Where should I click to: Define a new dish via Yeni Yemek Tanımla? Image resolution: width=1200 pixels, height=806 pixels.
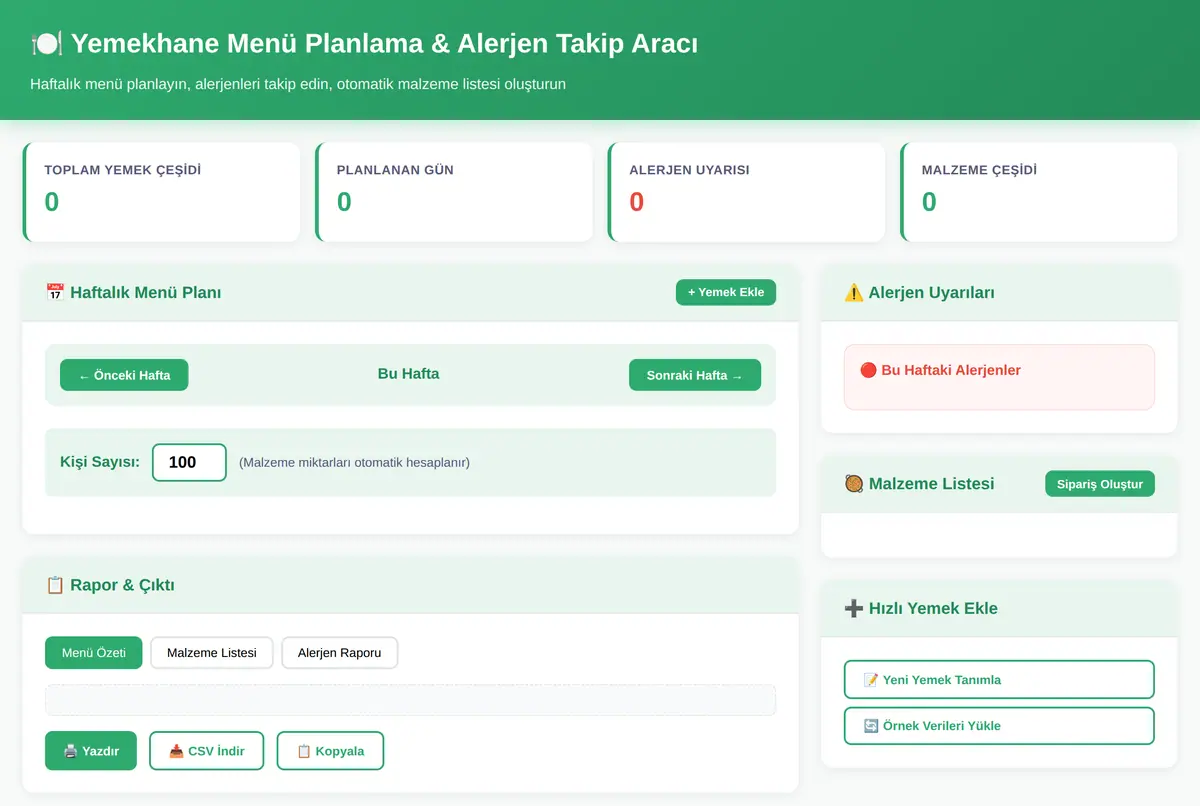(x=999, y=679)
